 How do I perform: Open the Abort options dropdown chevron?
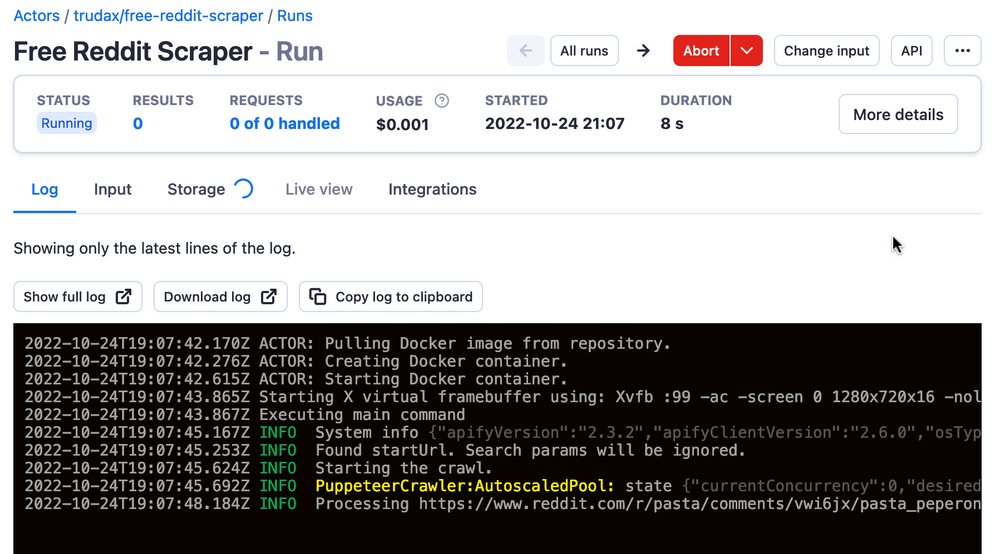(747, 50)
